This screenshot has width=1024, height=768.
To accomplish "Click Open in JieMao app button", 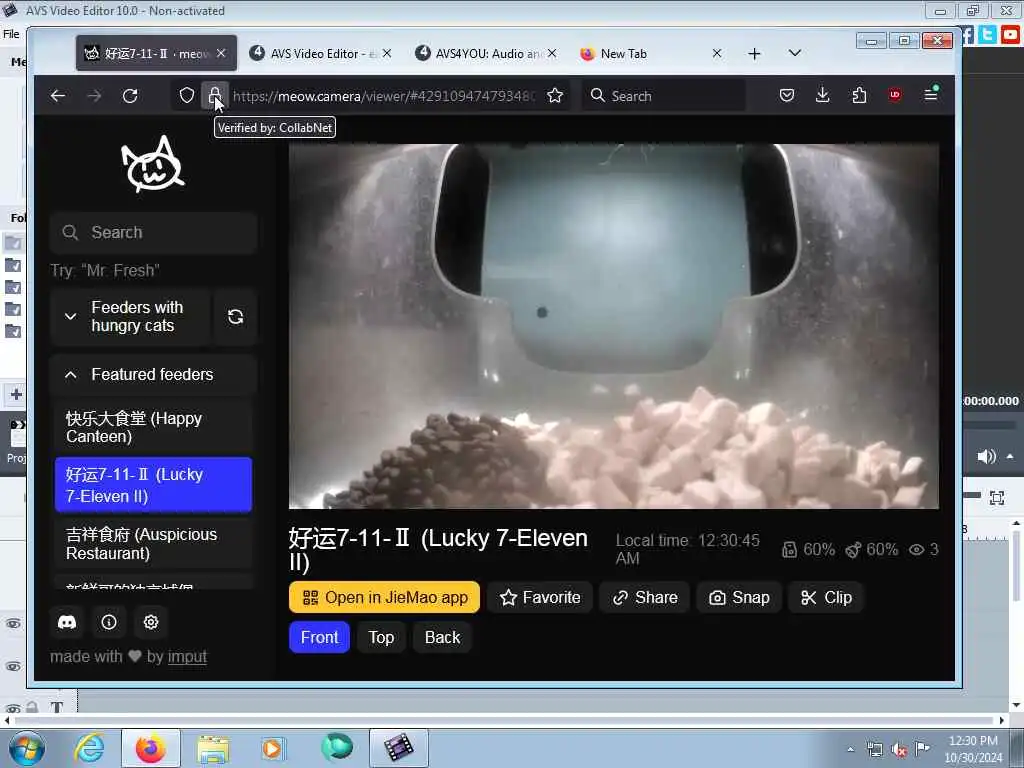I will click(384, 598).
